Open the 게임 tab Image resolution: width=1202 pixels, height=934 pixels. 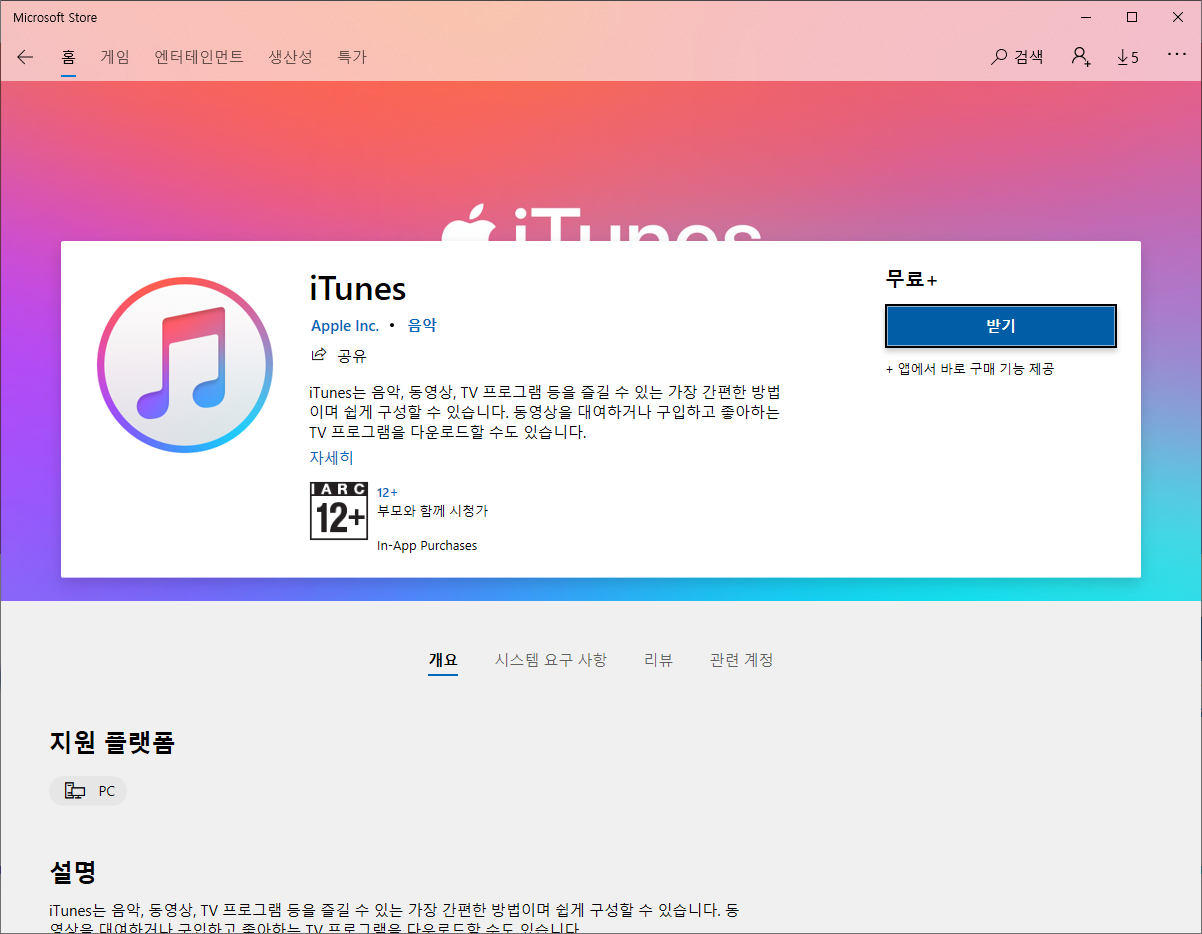coord(115,57)
